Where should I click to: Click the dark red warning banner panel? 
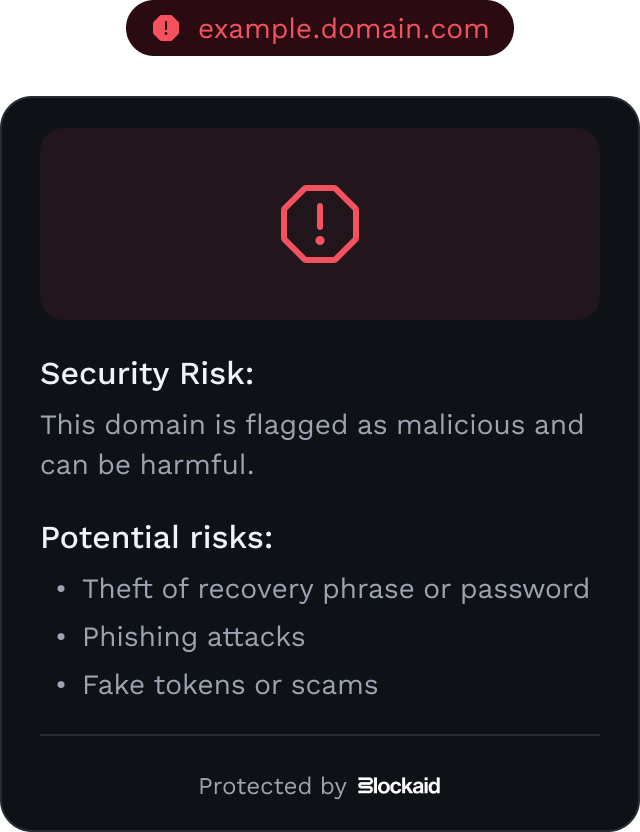click(x=320, y=224)
